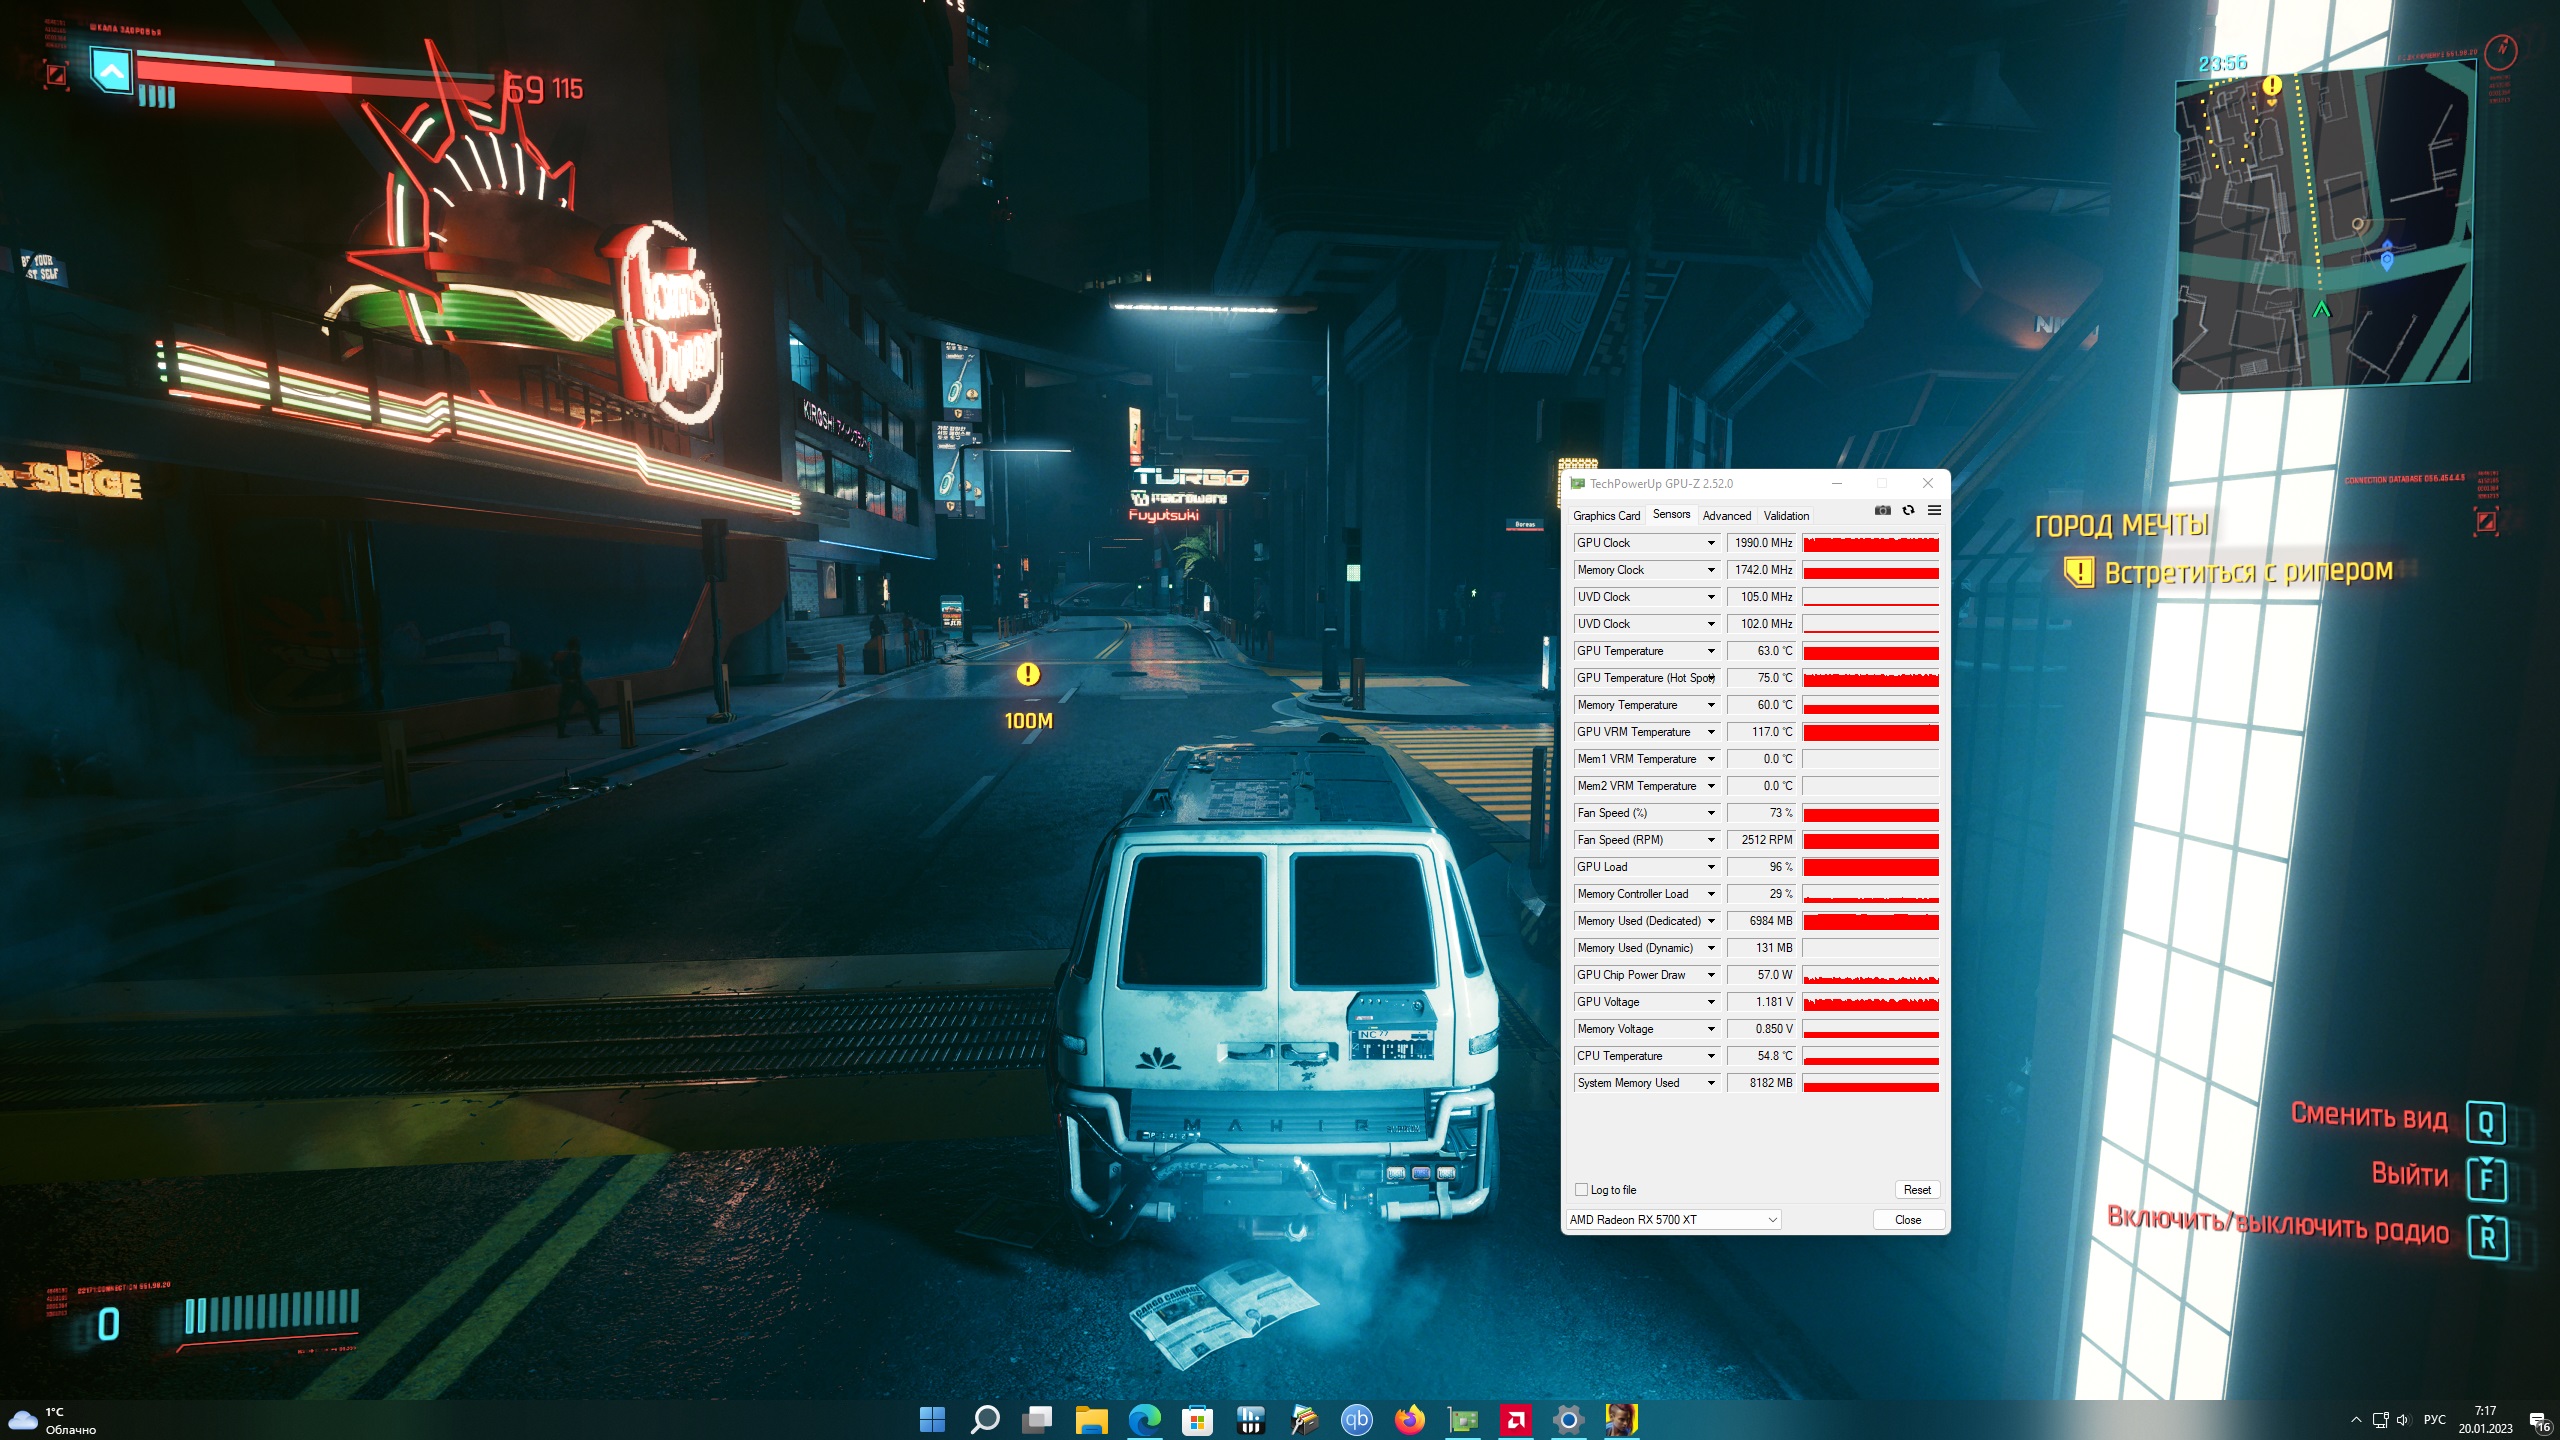Click the GPU-Z screenshot camera icon

pyautogui.click(x=1882, y=510)
